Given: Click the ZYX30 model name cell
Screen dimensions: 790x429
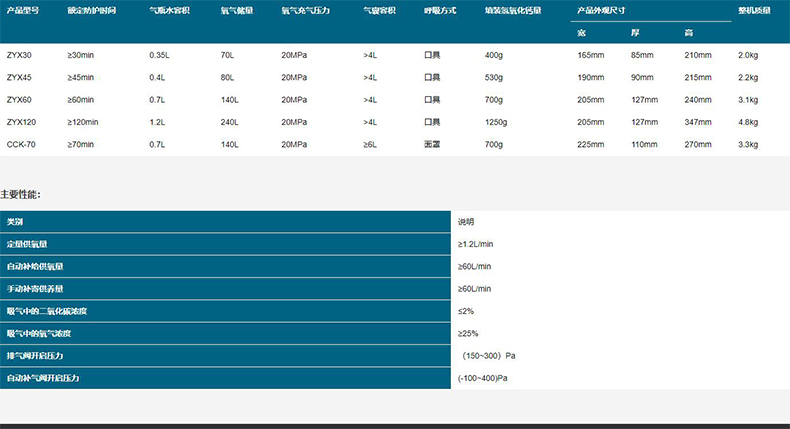Looking at the screenshot, I should (19, 54).
